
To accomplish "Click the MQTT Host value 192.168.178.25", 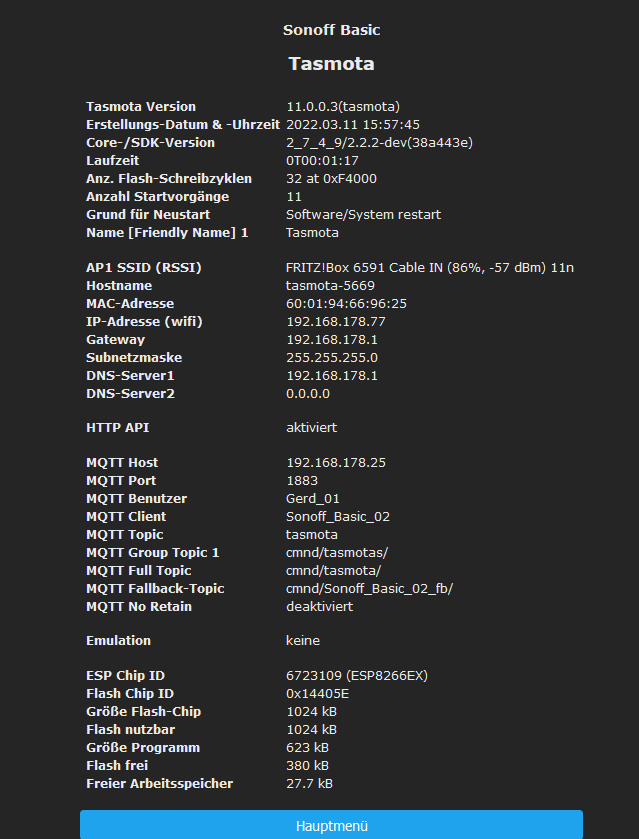I will pyautogui.click(x=336, y=463).
